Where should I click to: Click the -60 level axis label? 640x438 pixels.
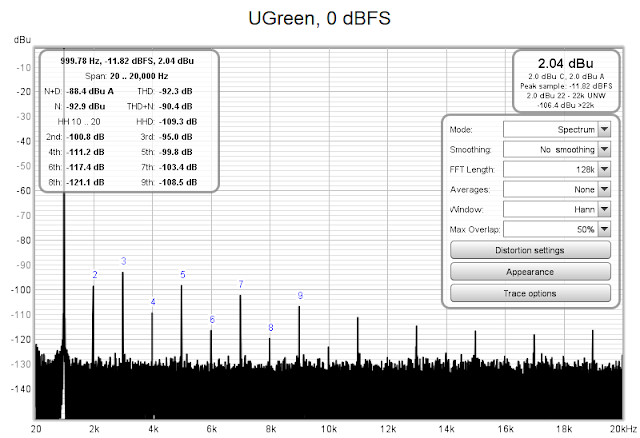click(23, 191)
